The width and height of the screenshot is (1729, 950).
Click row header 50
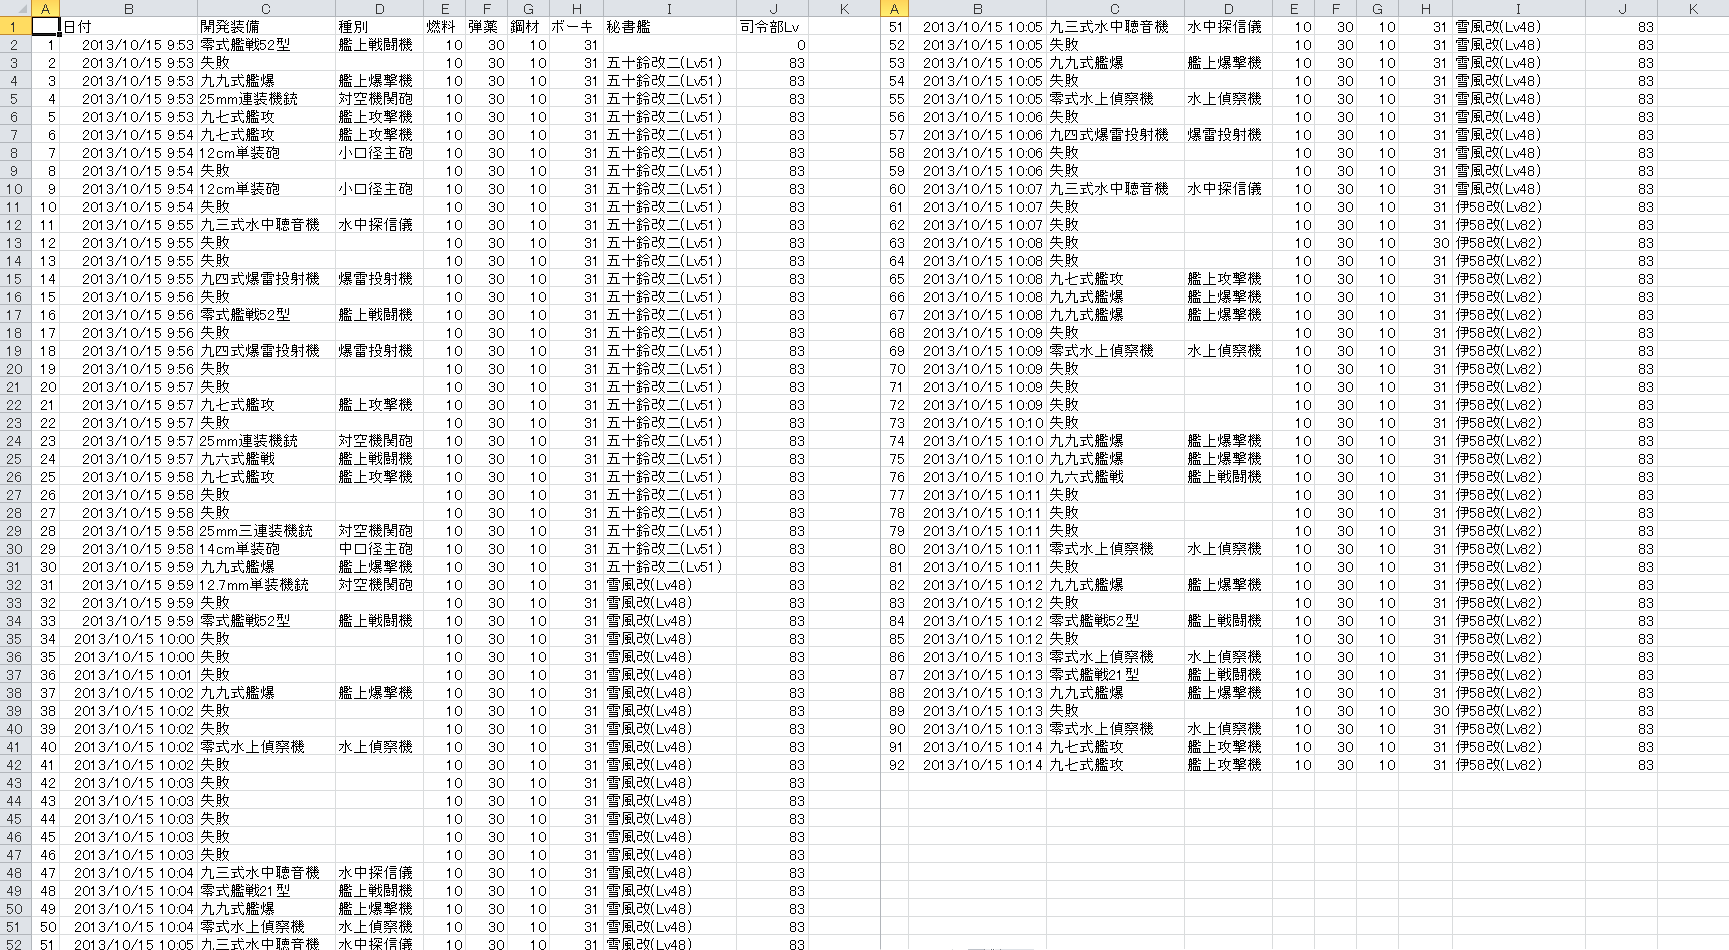pyautogui.click(x=15, y=909)
